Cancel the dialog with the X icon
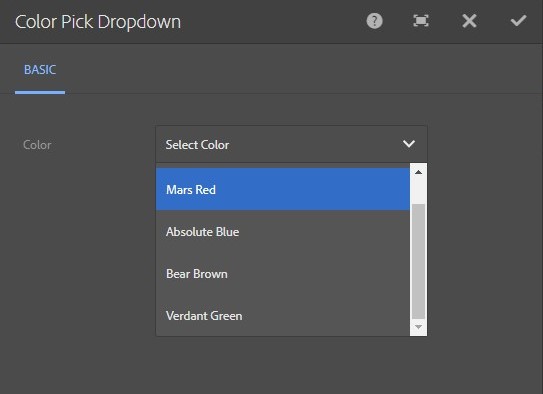Image resolution: width=543 pixels, height=394 pixels. (x=469, y=21)
